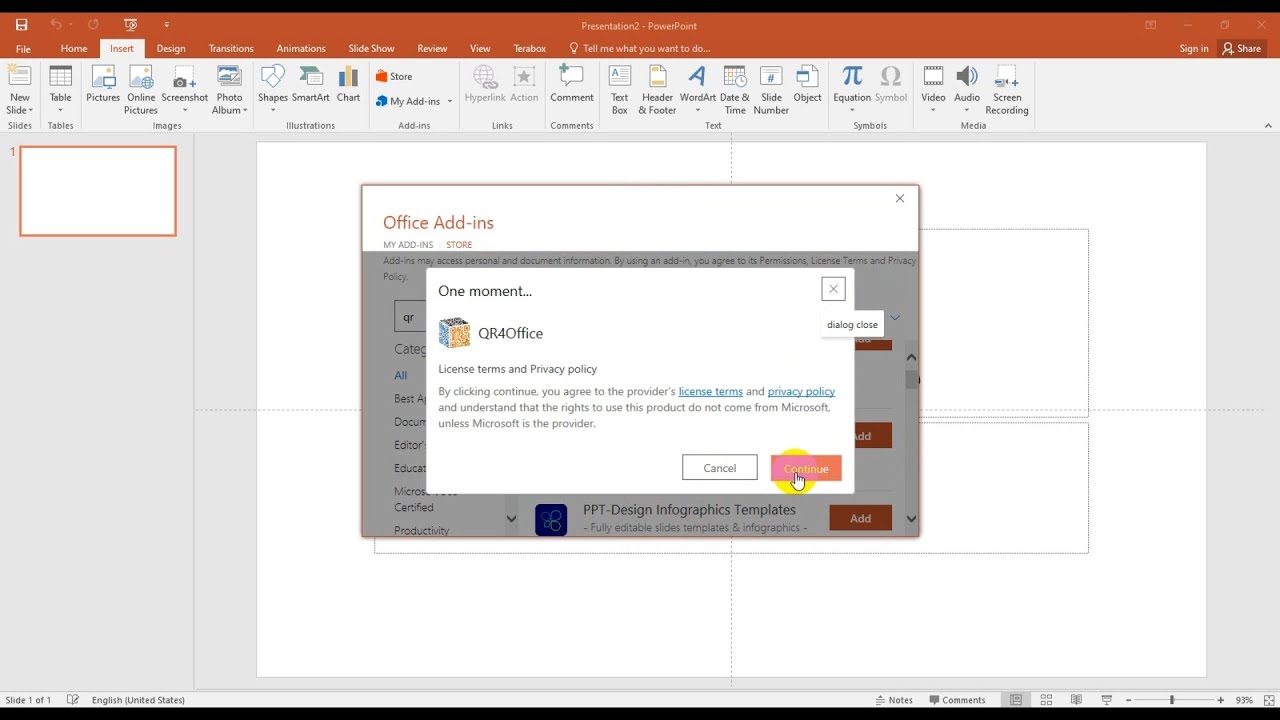Open the license terms link
Screen dimensions: 1280x720
pos(710,391)
